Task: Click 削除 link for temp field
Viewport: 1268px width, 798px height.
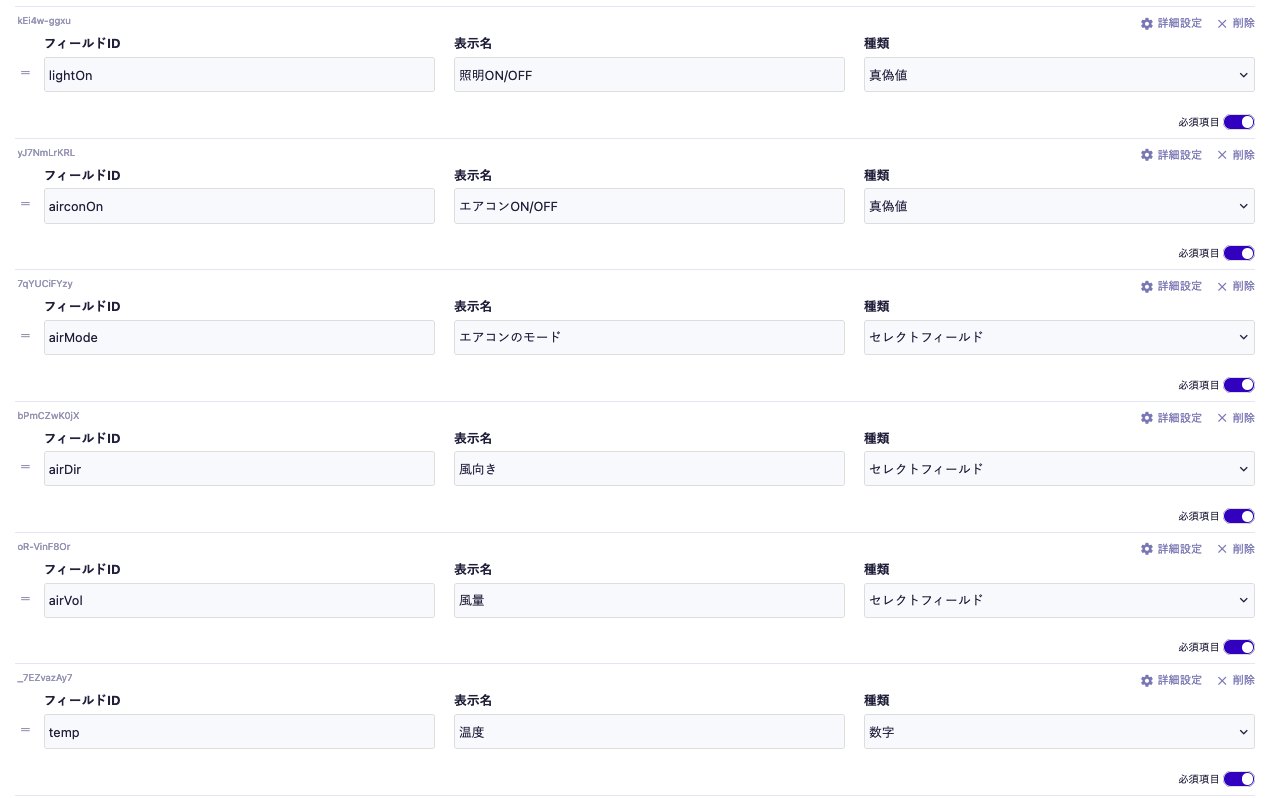Action: point(1243,680)
